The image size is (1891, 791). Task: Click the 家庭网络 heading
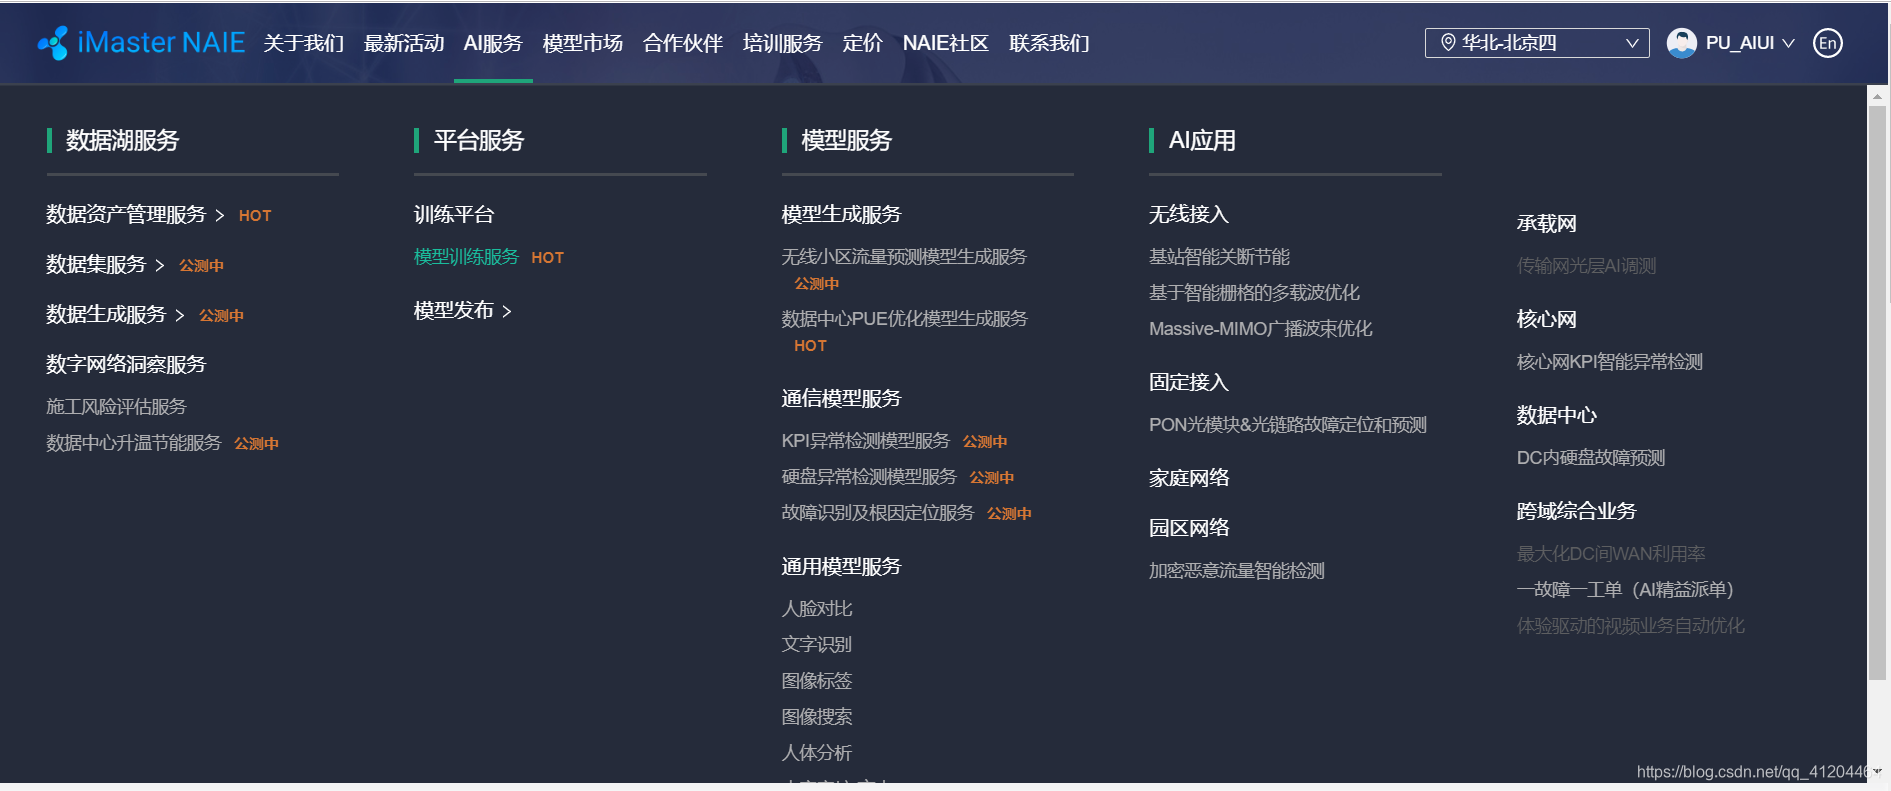click(x=1189, y=478)
